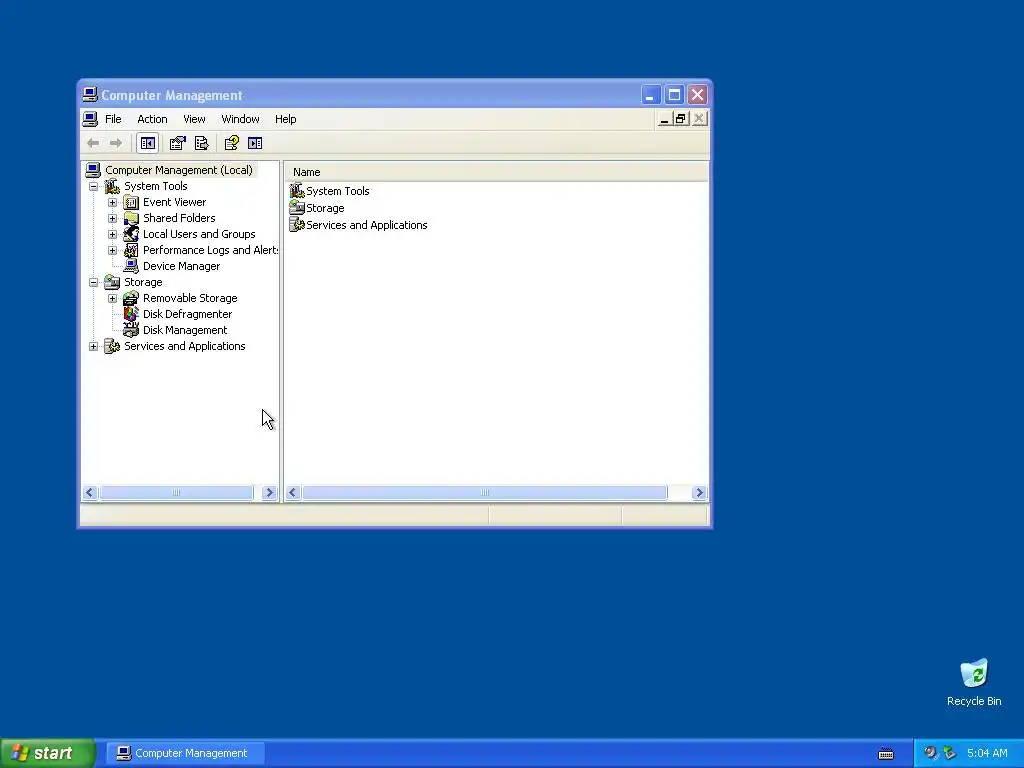
Task: Click left tree pane scroll-right arrow
Action: click(x=269, y=492)
